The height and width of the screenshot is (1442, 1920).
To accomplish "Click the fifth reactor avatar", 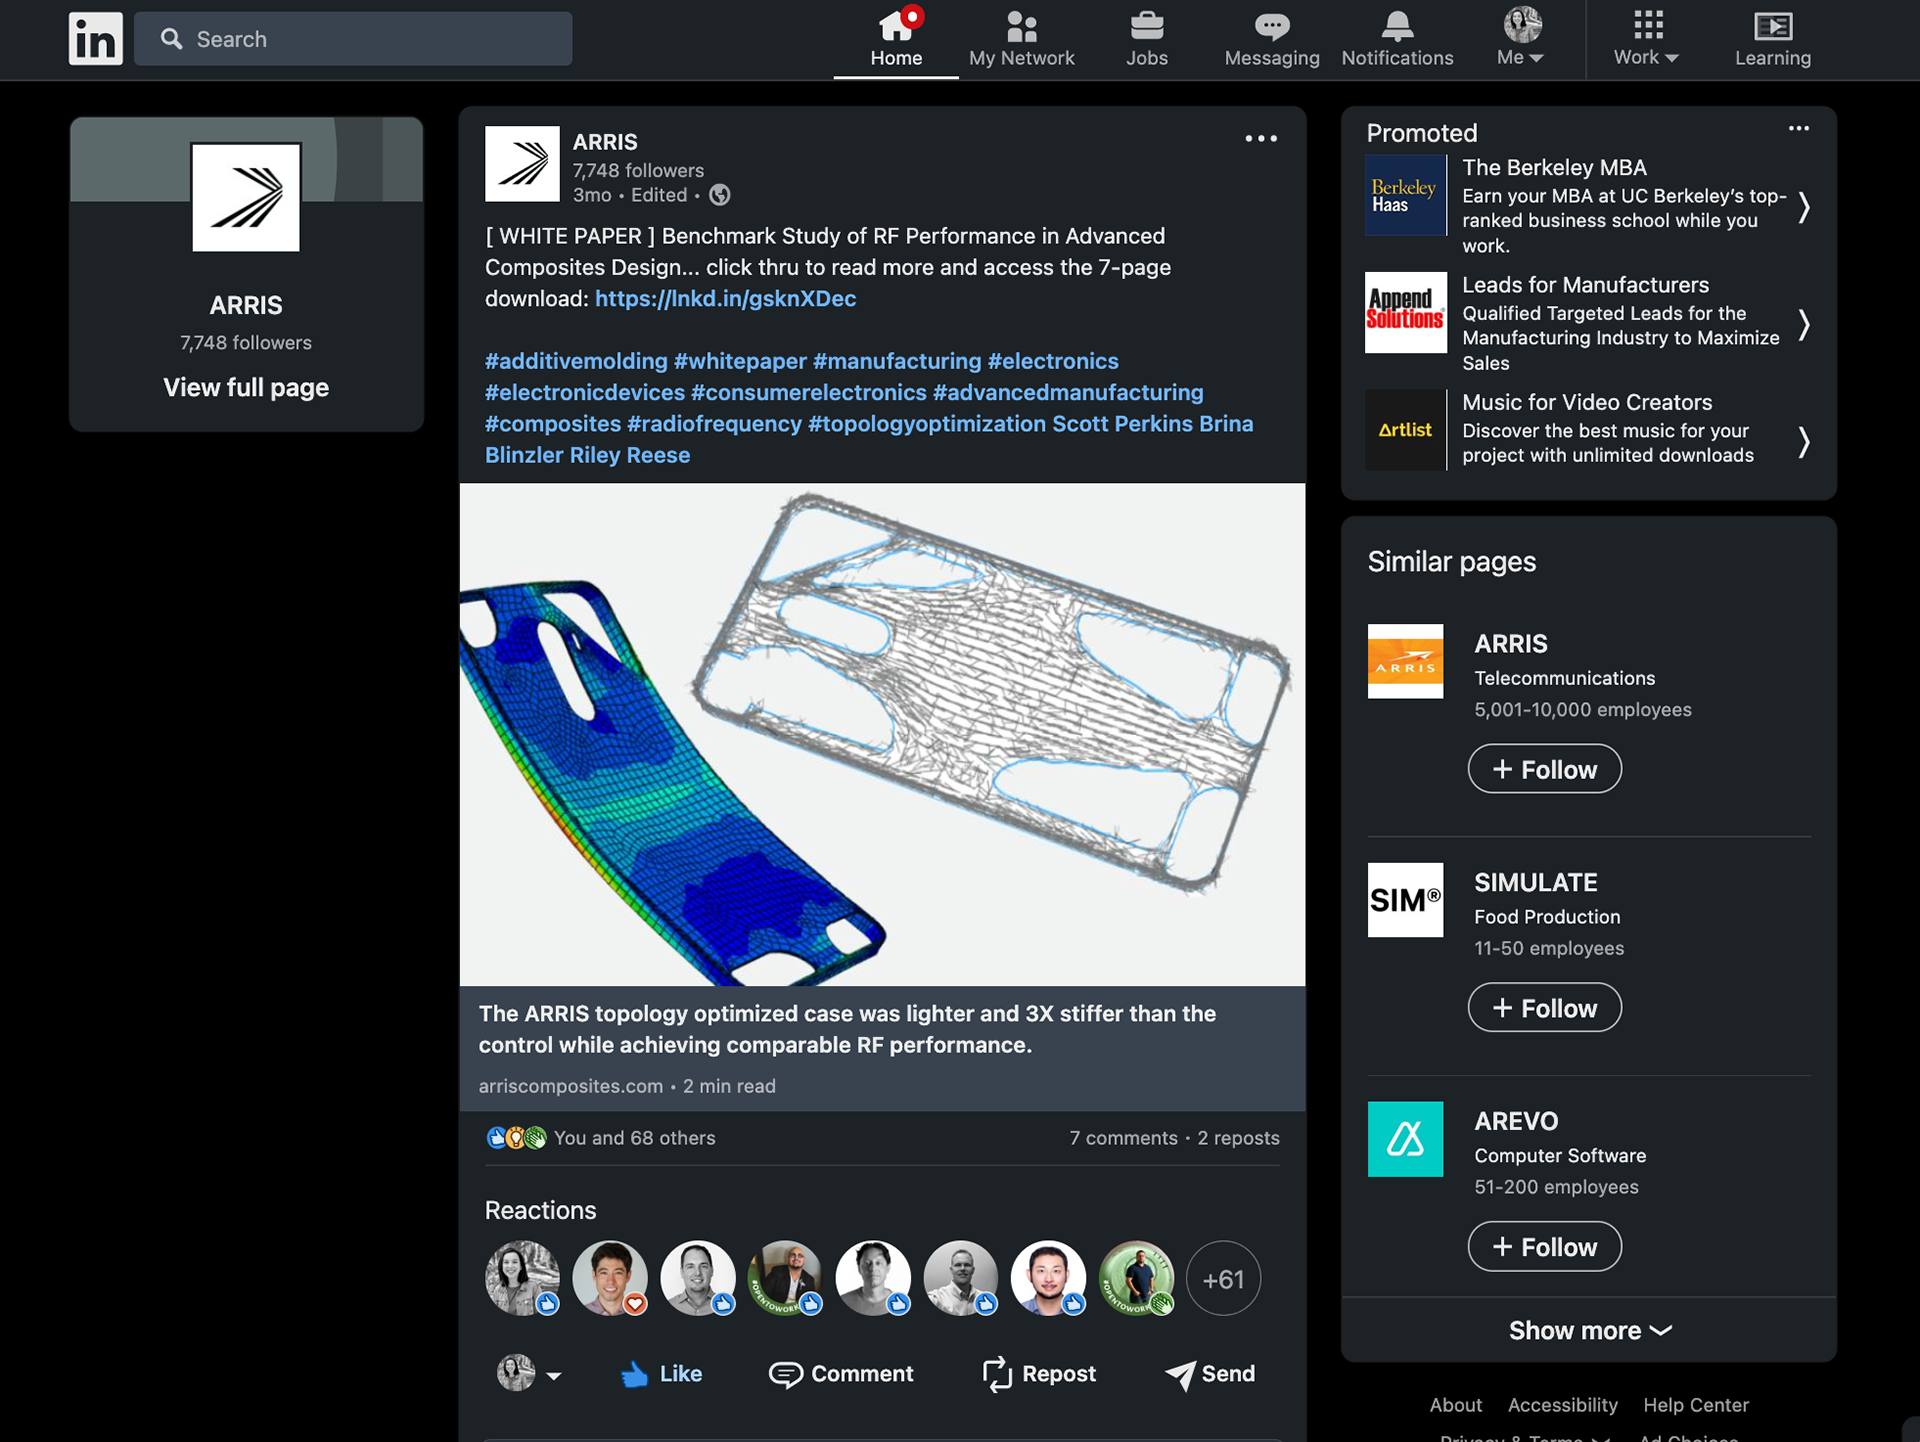I will click(873, 1278).
